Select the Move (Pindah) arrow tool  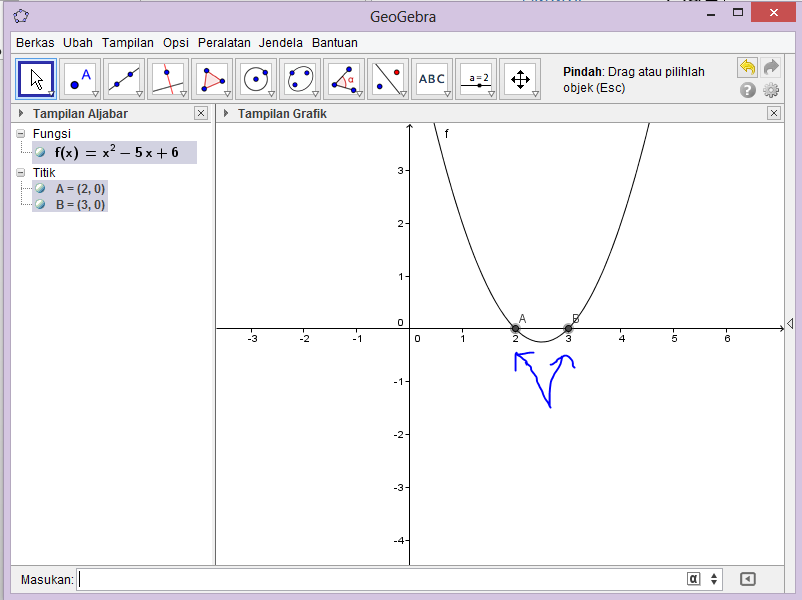[36, 79]
